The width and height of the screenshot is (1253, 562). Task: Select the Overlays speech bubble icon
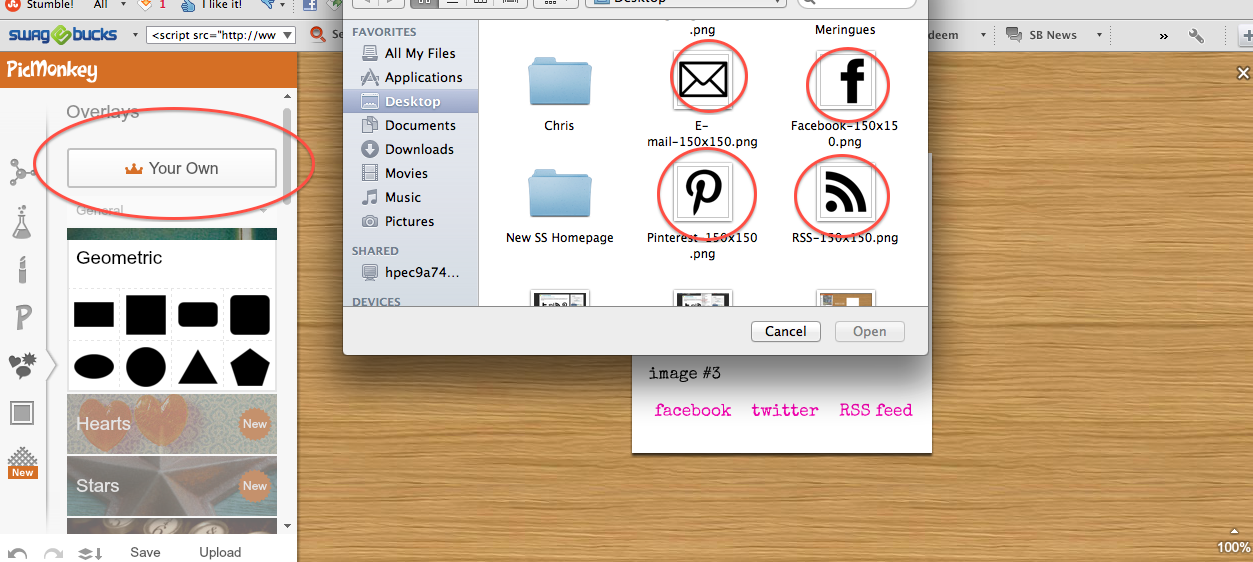[22, 366]
